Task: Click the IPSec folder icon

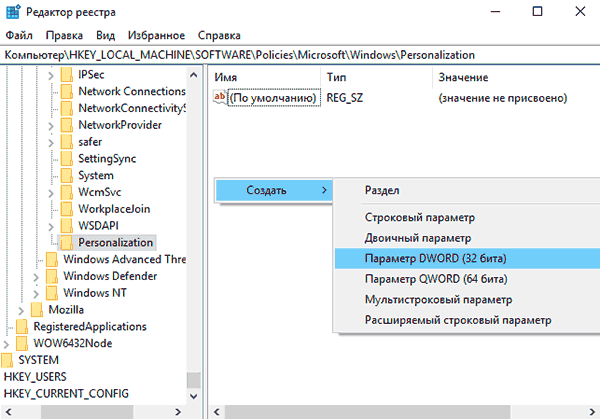Action: (x=67, y=75)
